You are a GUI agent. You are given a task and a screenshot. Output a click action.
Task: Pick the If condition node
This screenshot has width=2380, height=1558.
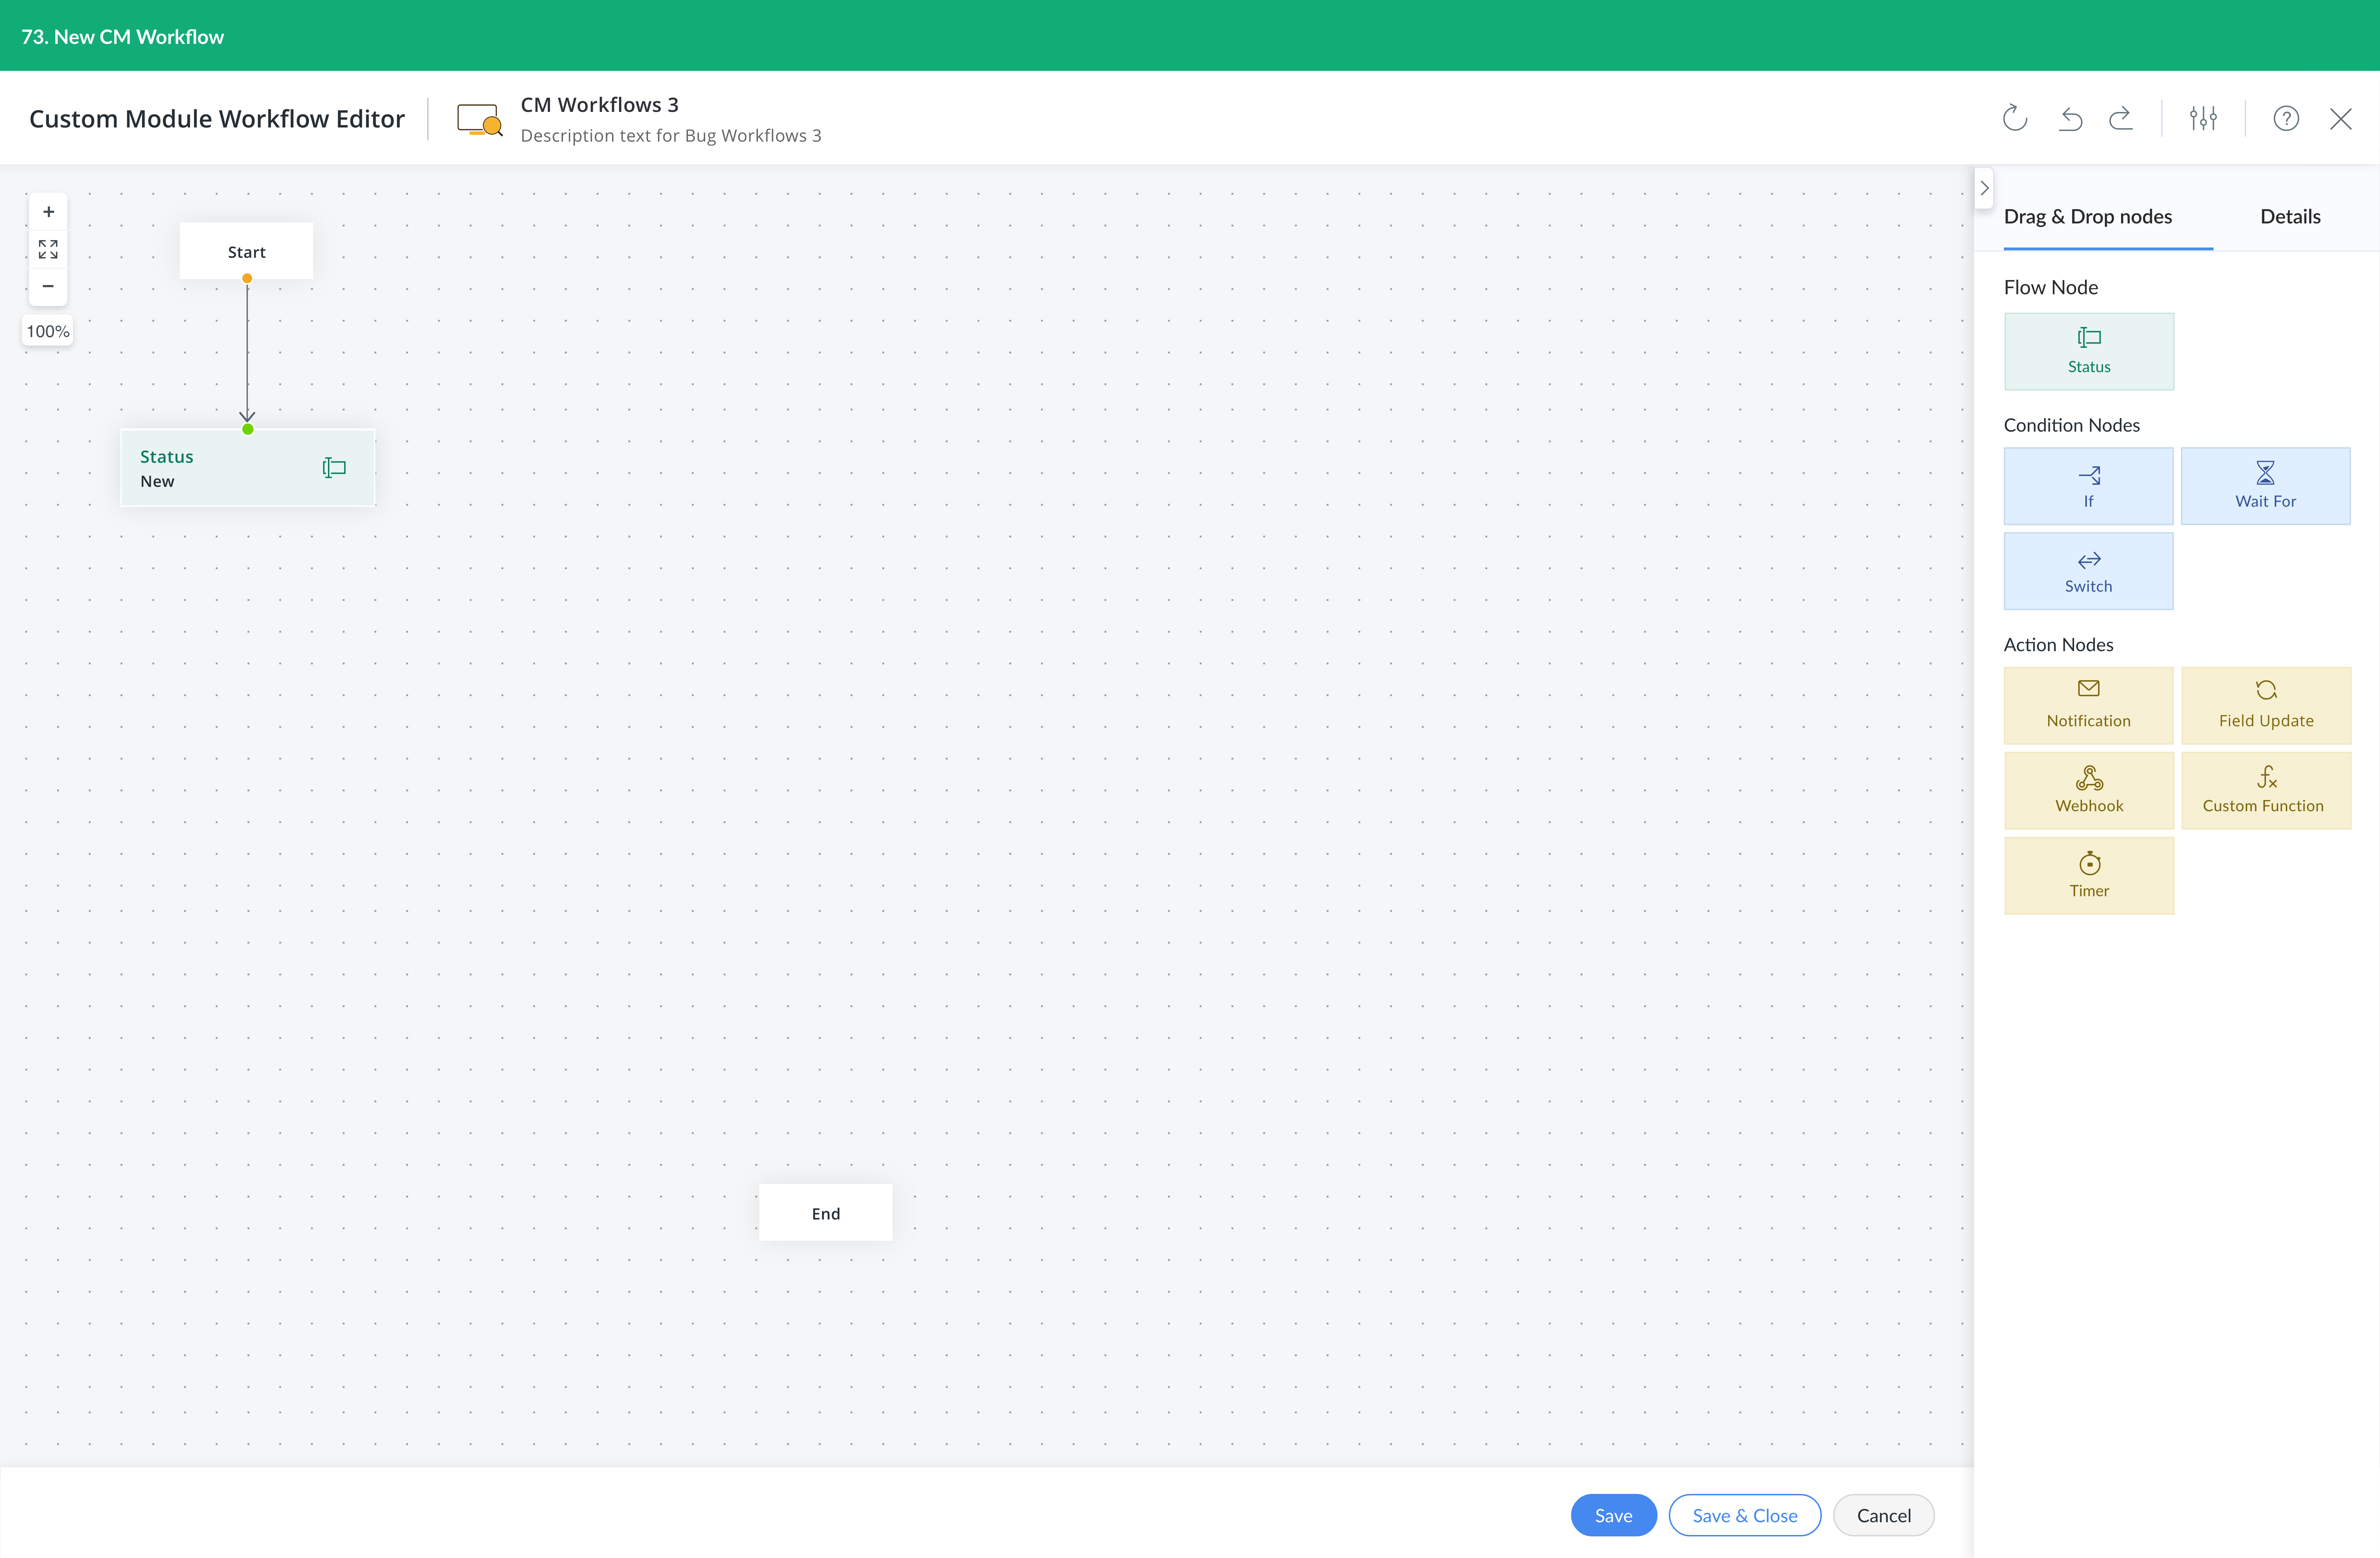[x=2088, y=486]
